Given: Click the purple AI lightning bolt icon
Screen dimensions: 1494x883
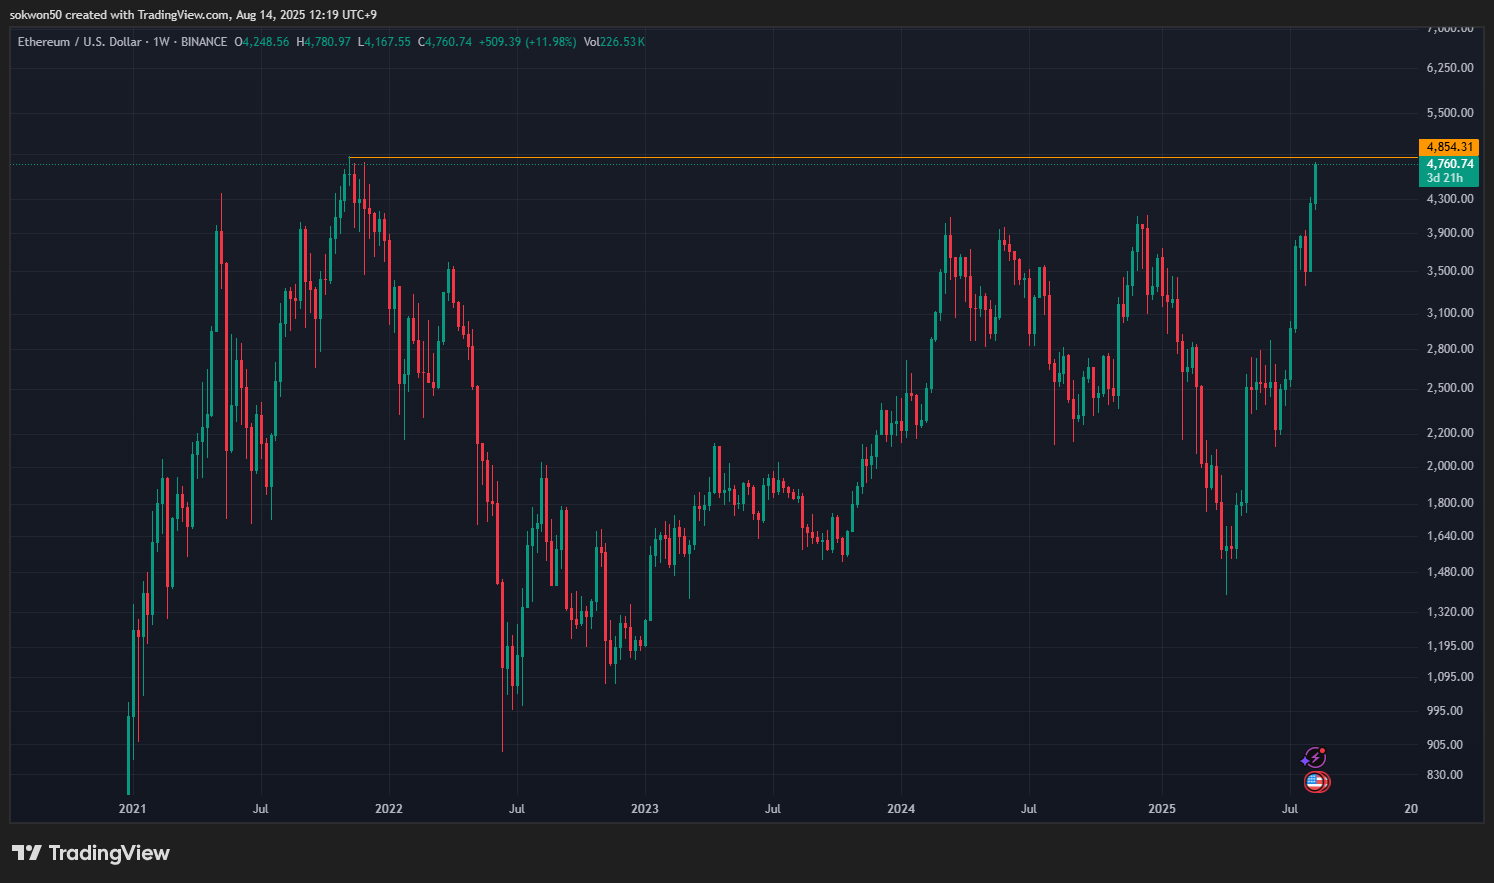Looking at the screenshot, I should click(x=1315, y=756).
